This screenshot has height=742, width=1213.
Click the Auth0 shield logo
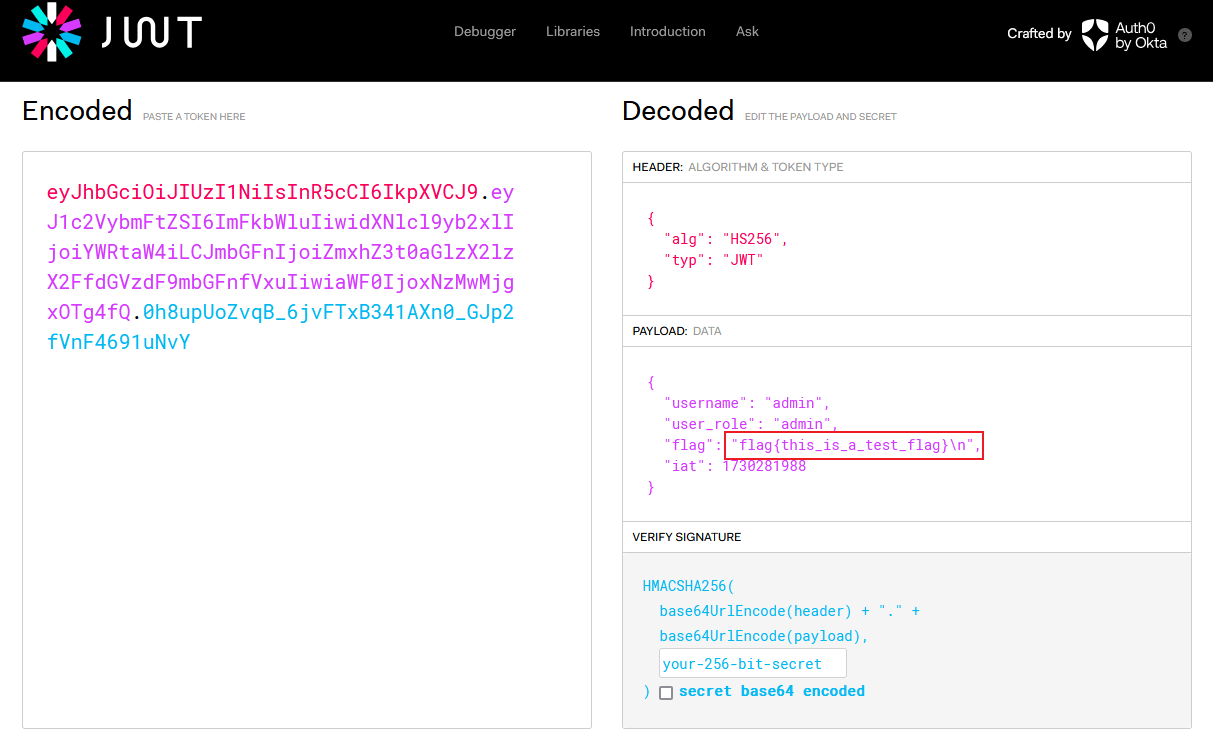click(x=1095, y=34)
